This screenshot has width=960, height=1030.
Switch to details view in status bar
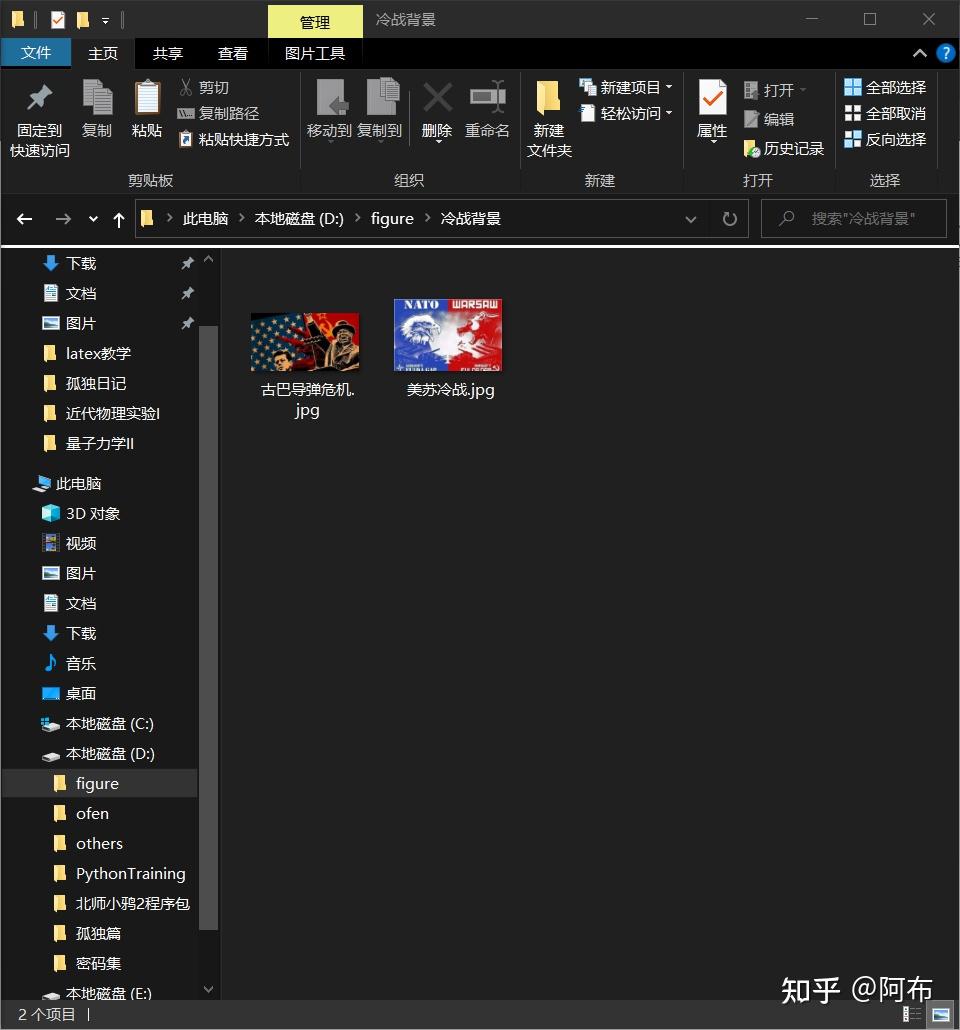[912, 1014]
